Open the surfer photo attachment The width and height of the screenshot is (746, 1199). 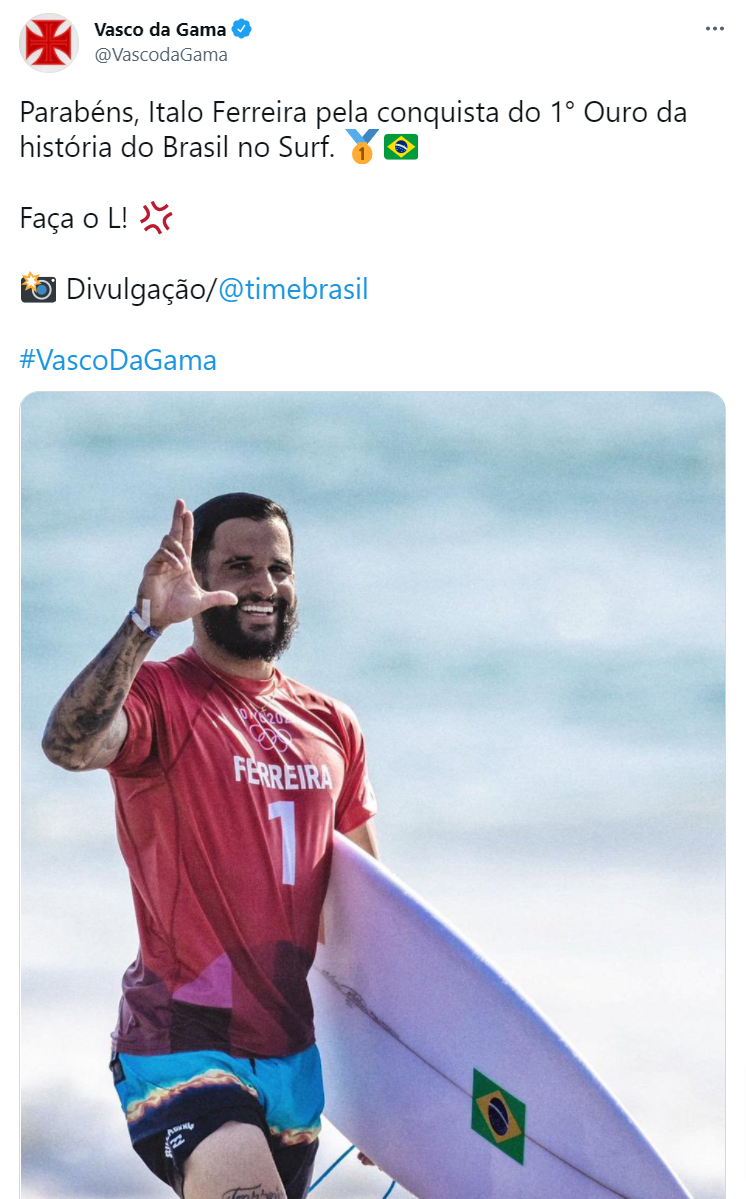[x=372, y=795]
